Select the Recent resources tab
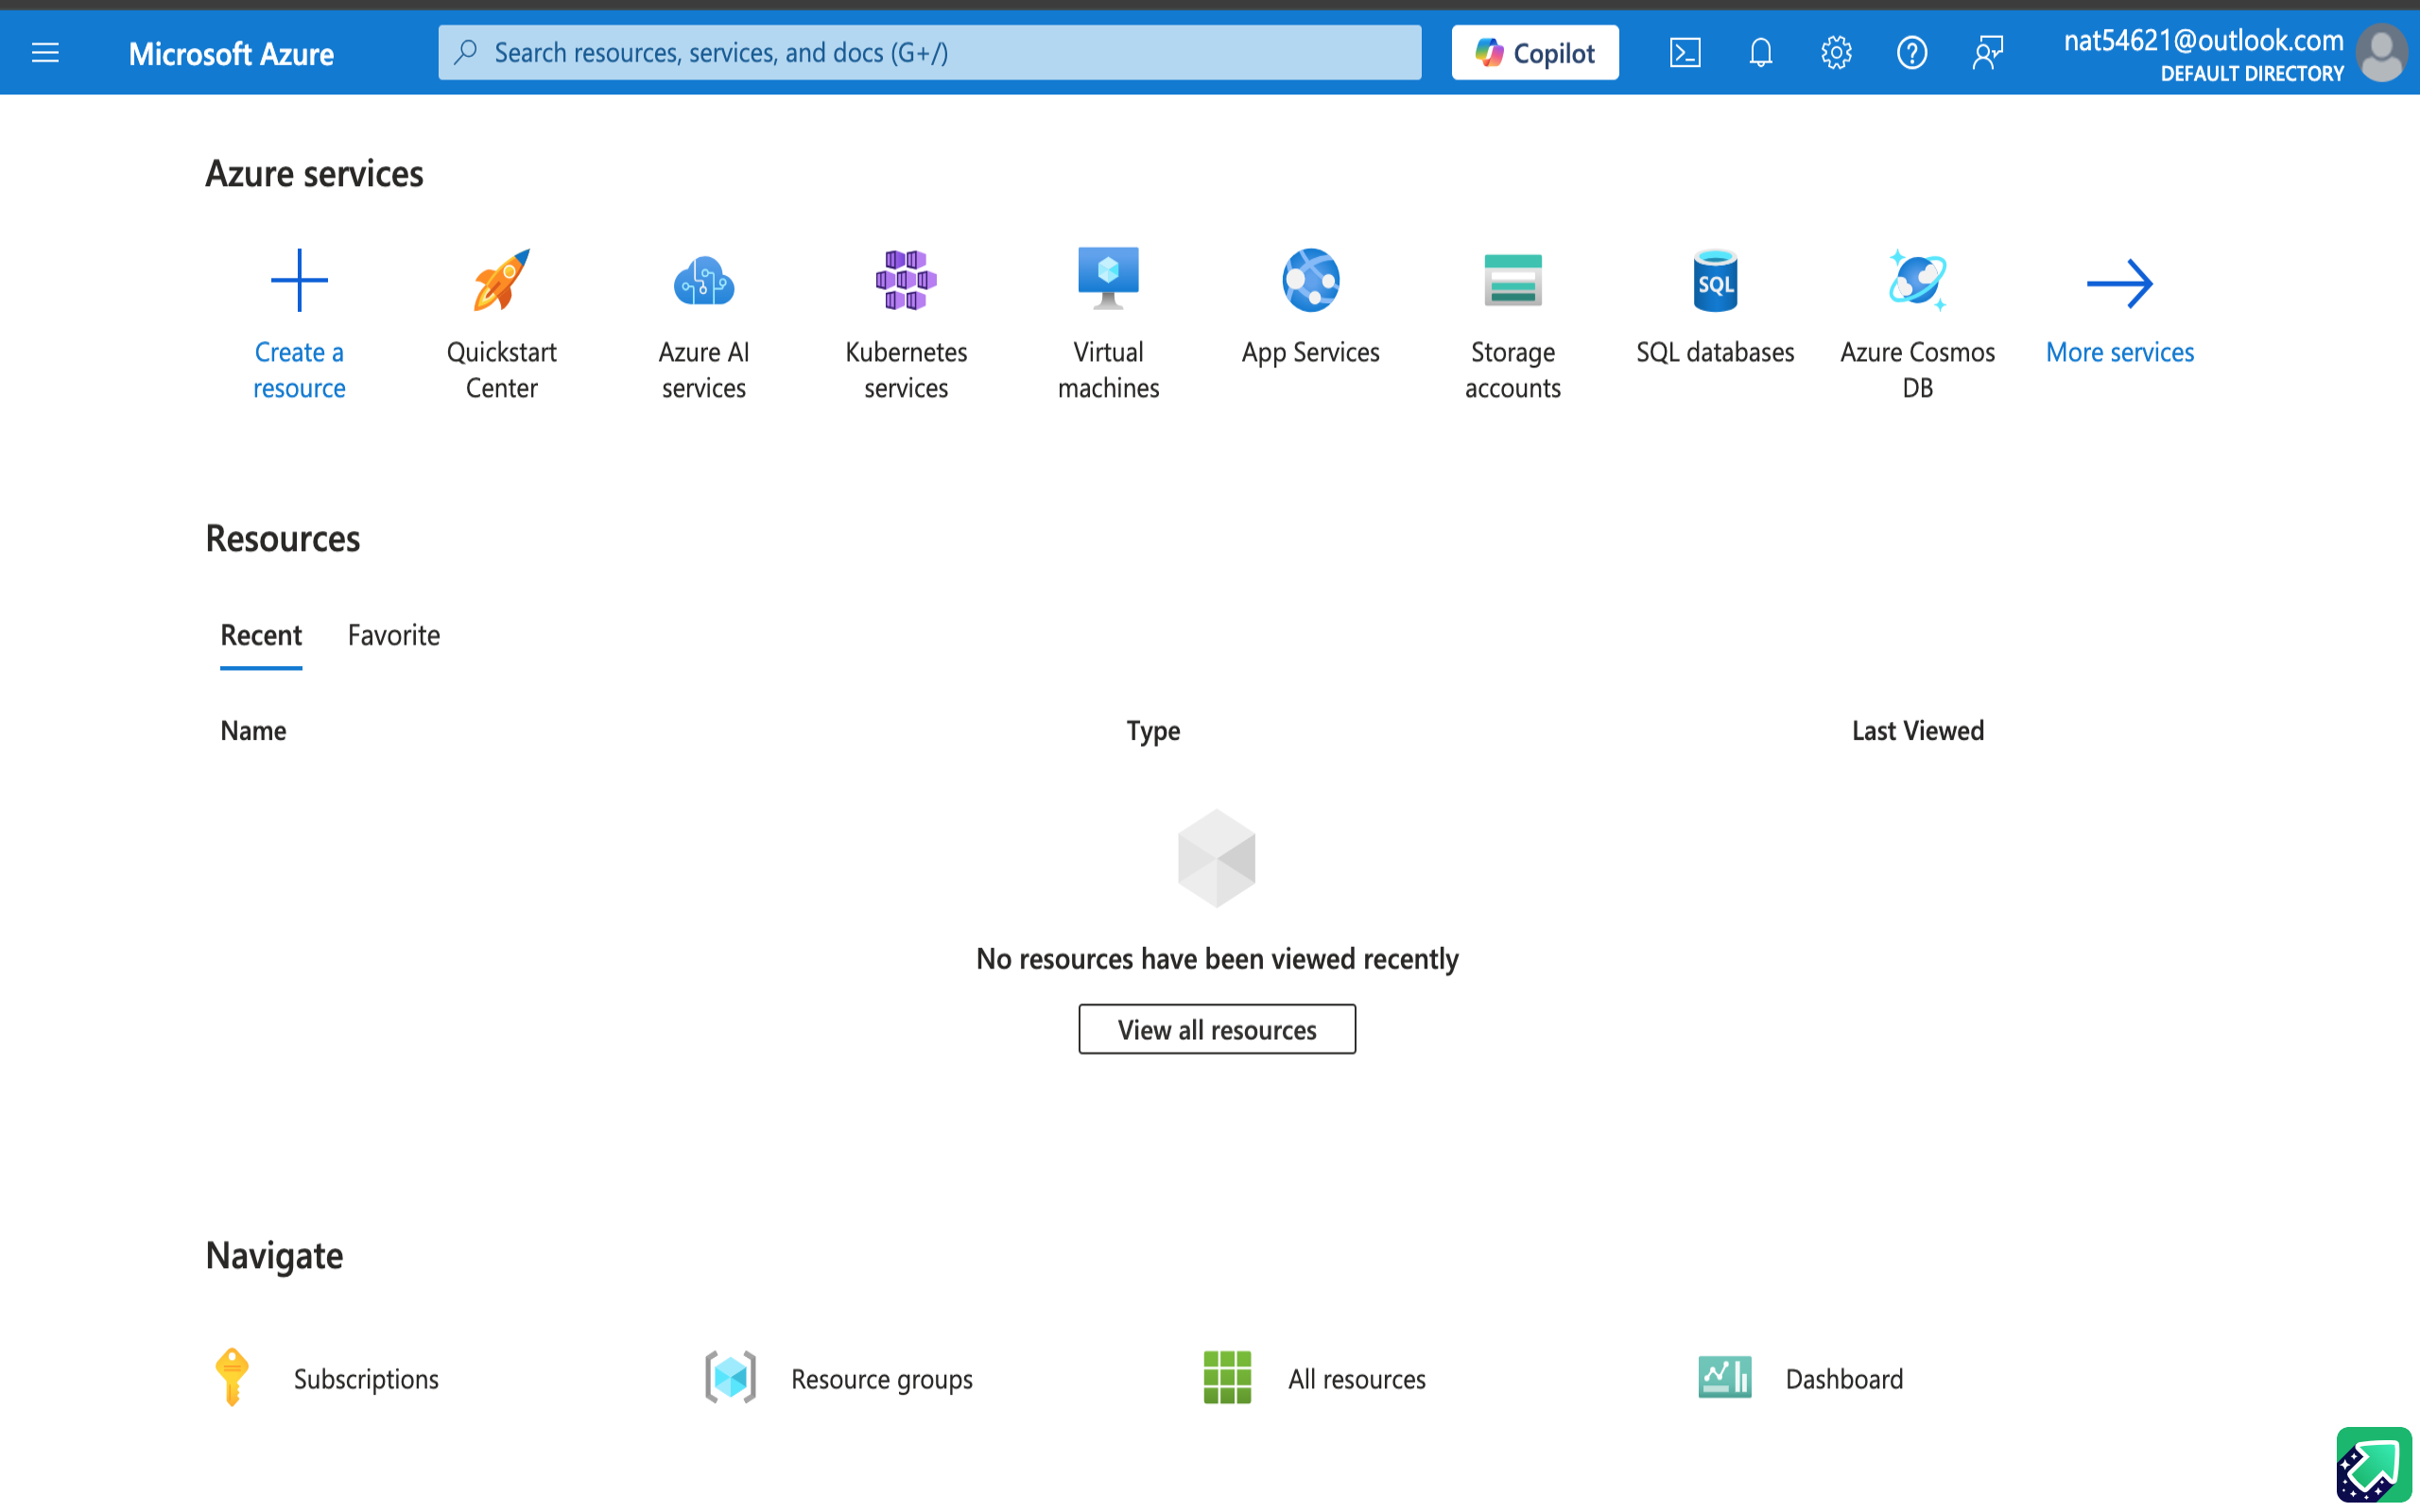Image resolution: width=2420 pixels, height=1512 pixels. click(x=261, y=635)
